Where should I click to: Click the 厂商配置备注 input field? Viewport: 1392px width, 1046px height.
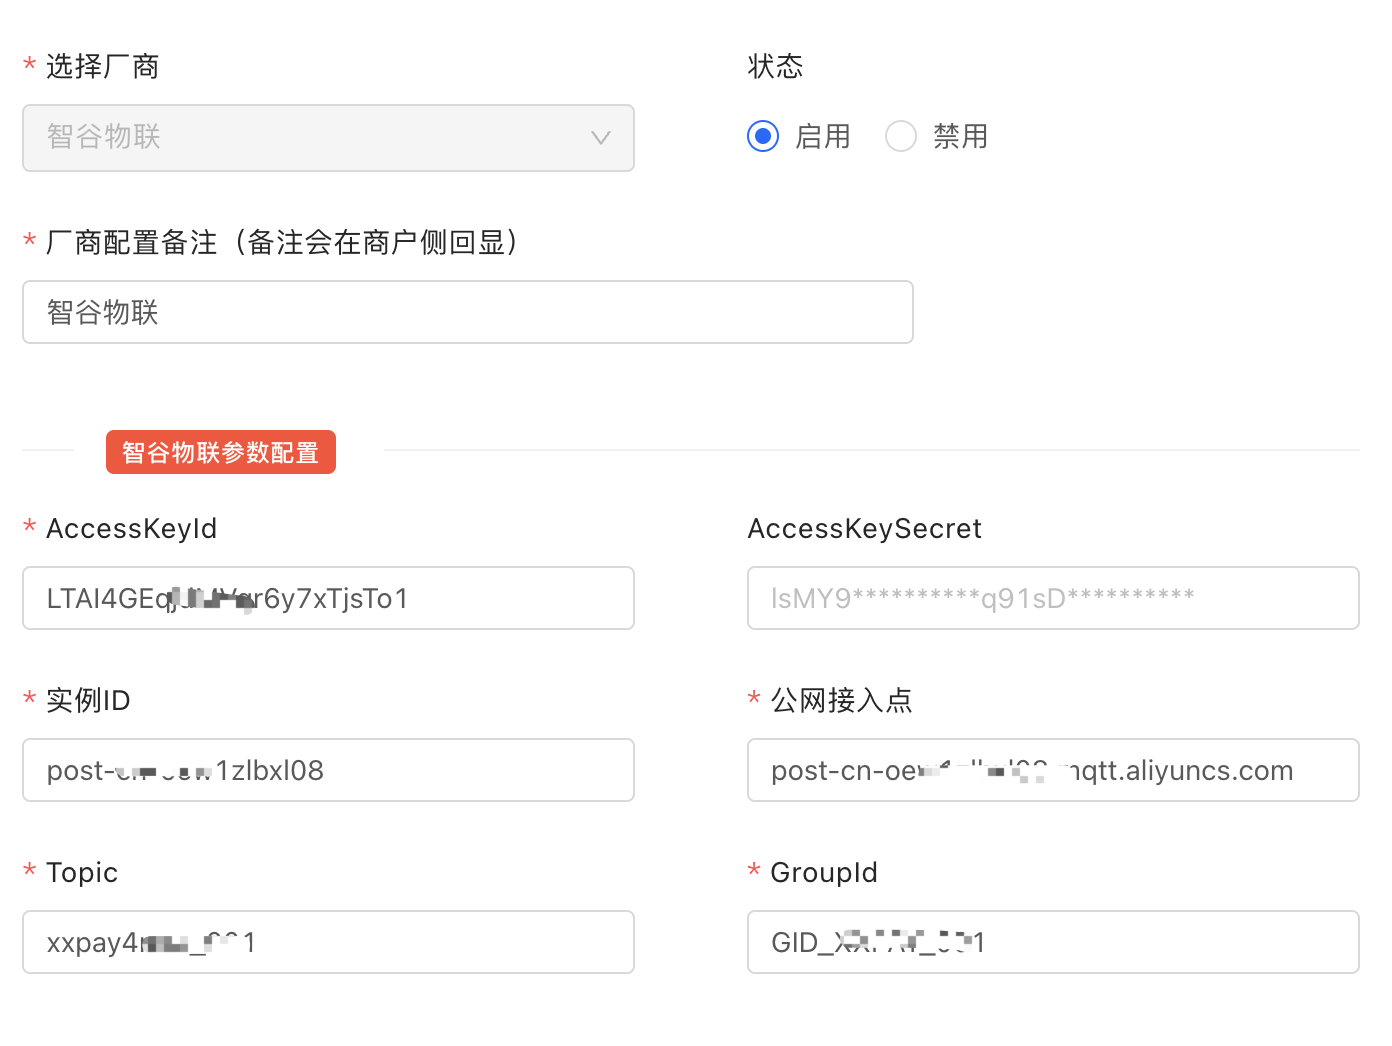(x=468, y=312)
